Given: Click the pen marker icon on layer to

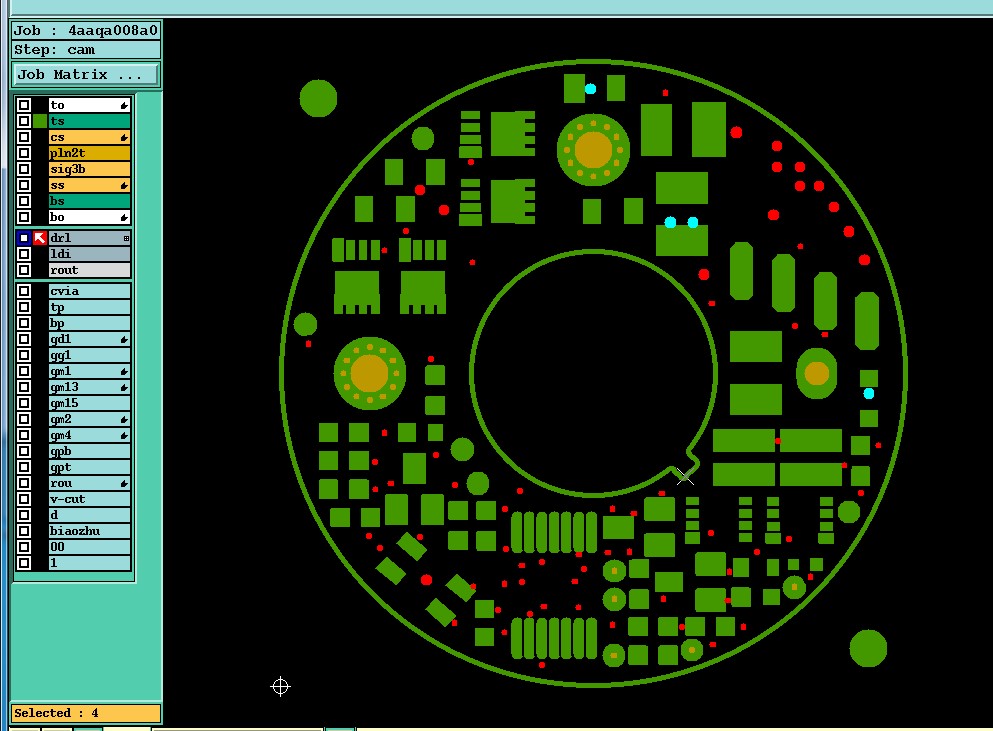Looking at the screenshot, I should pyautogui.click(x=124, y=105).
